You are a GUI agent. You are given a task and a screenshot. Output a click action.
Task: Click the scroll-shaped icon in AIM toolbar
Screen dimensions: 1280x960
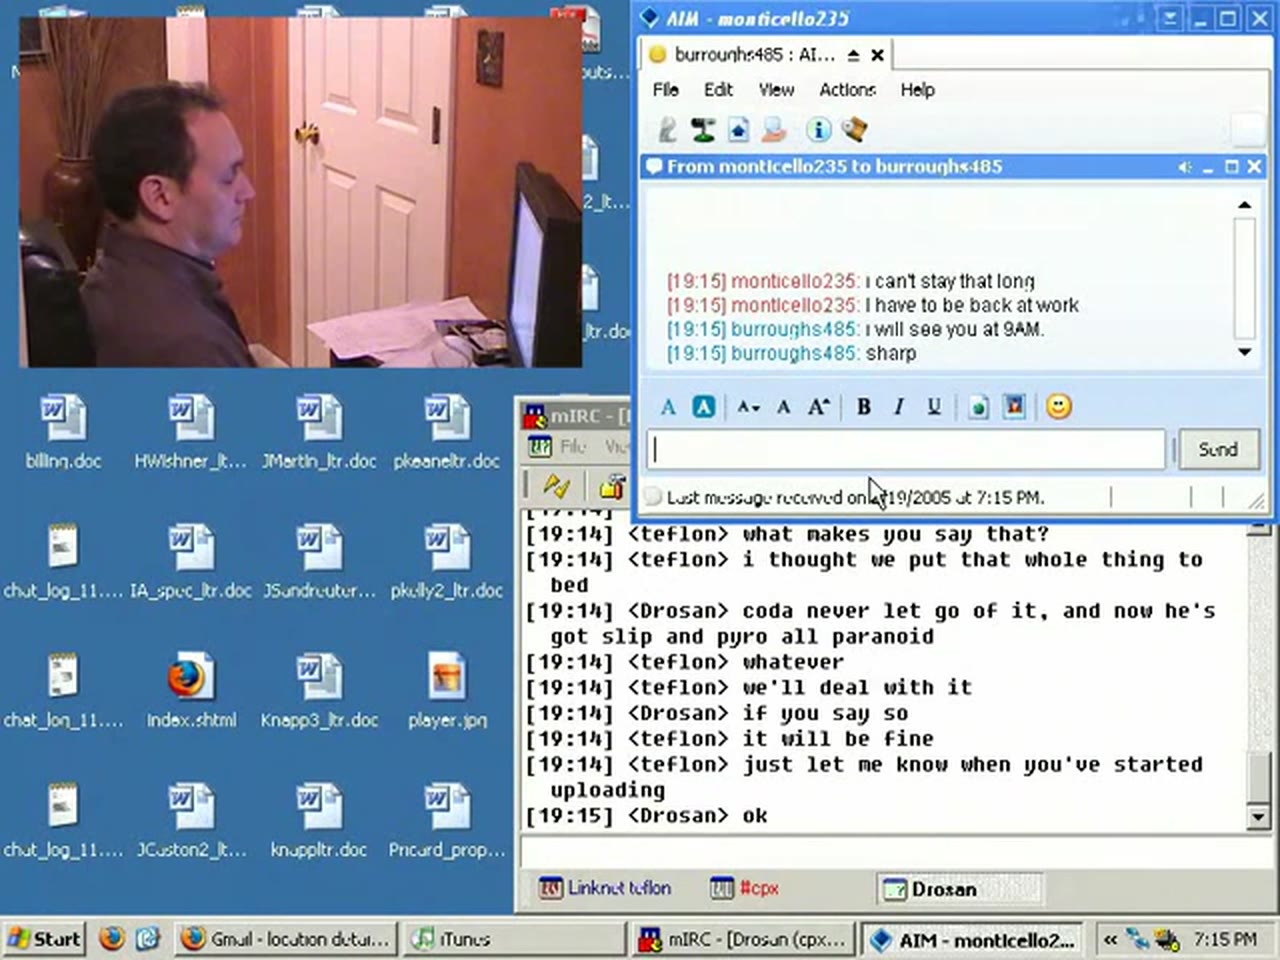pos(854,129)
